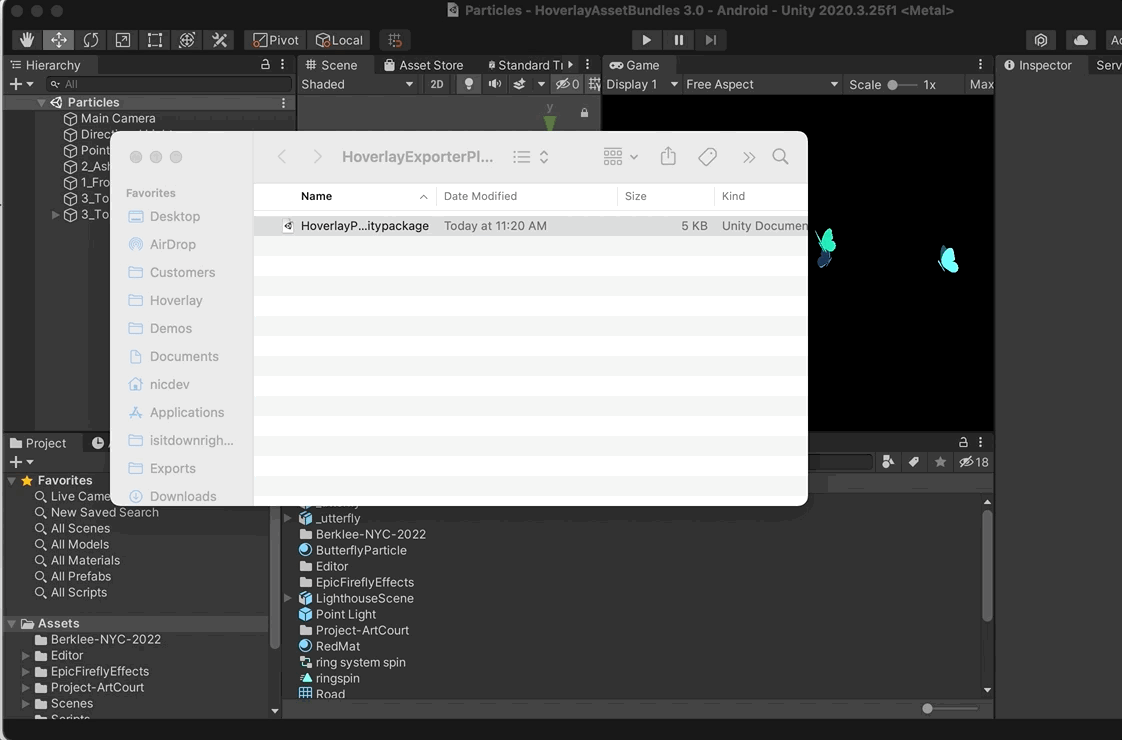1122x740 pixels.
Task: Expand the EpicFireflyEffects folder in Assets tree
Action: 26,672
